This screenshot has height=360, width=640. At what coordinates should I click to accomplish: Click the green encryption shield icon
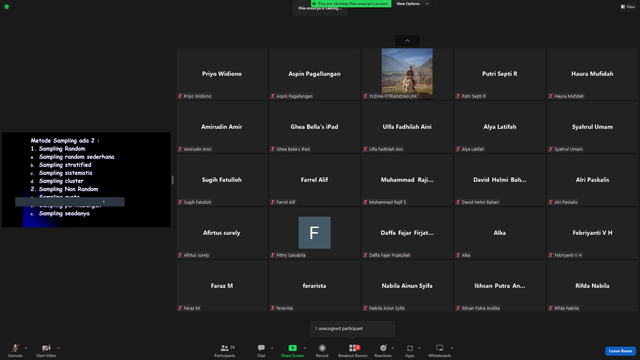7,7
